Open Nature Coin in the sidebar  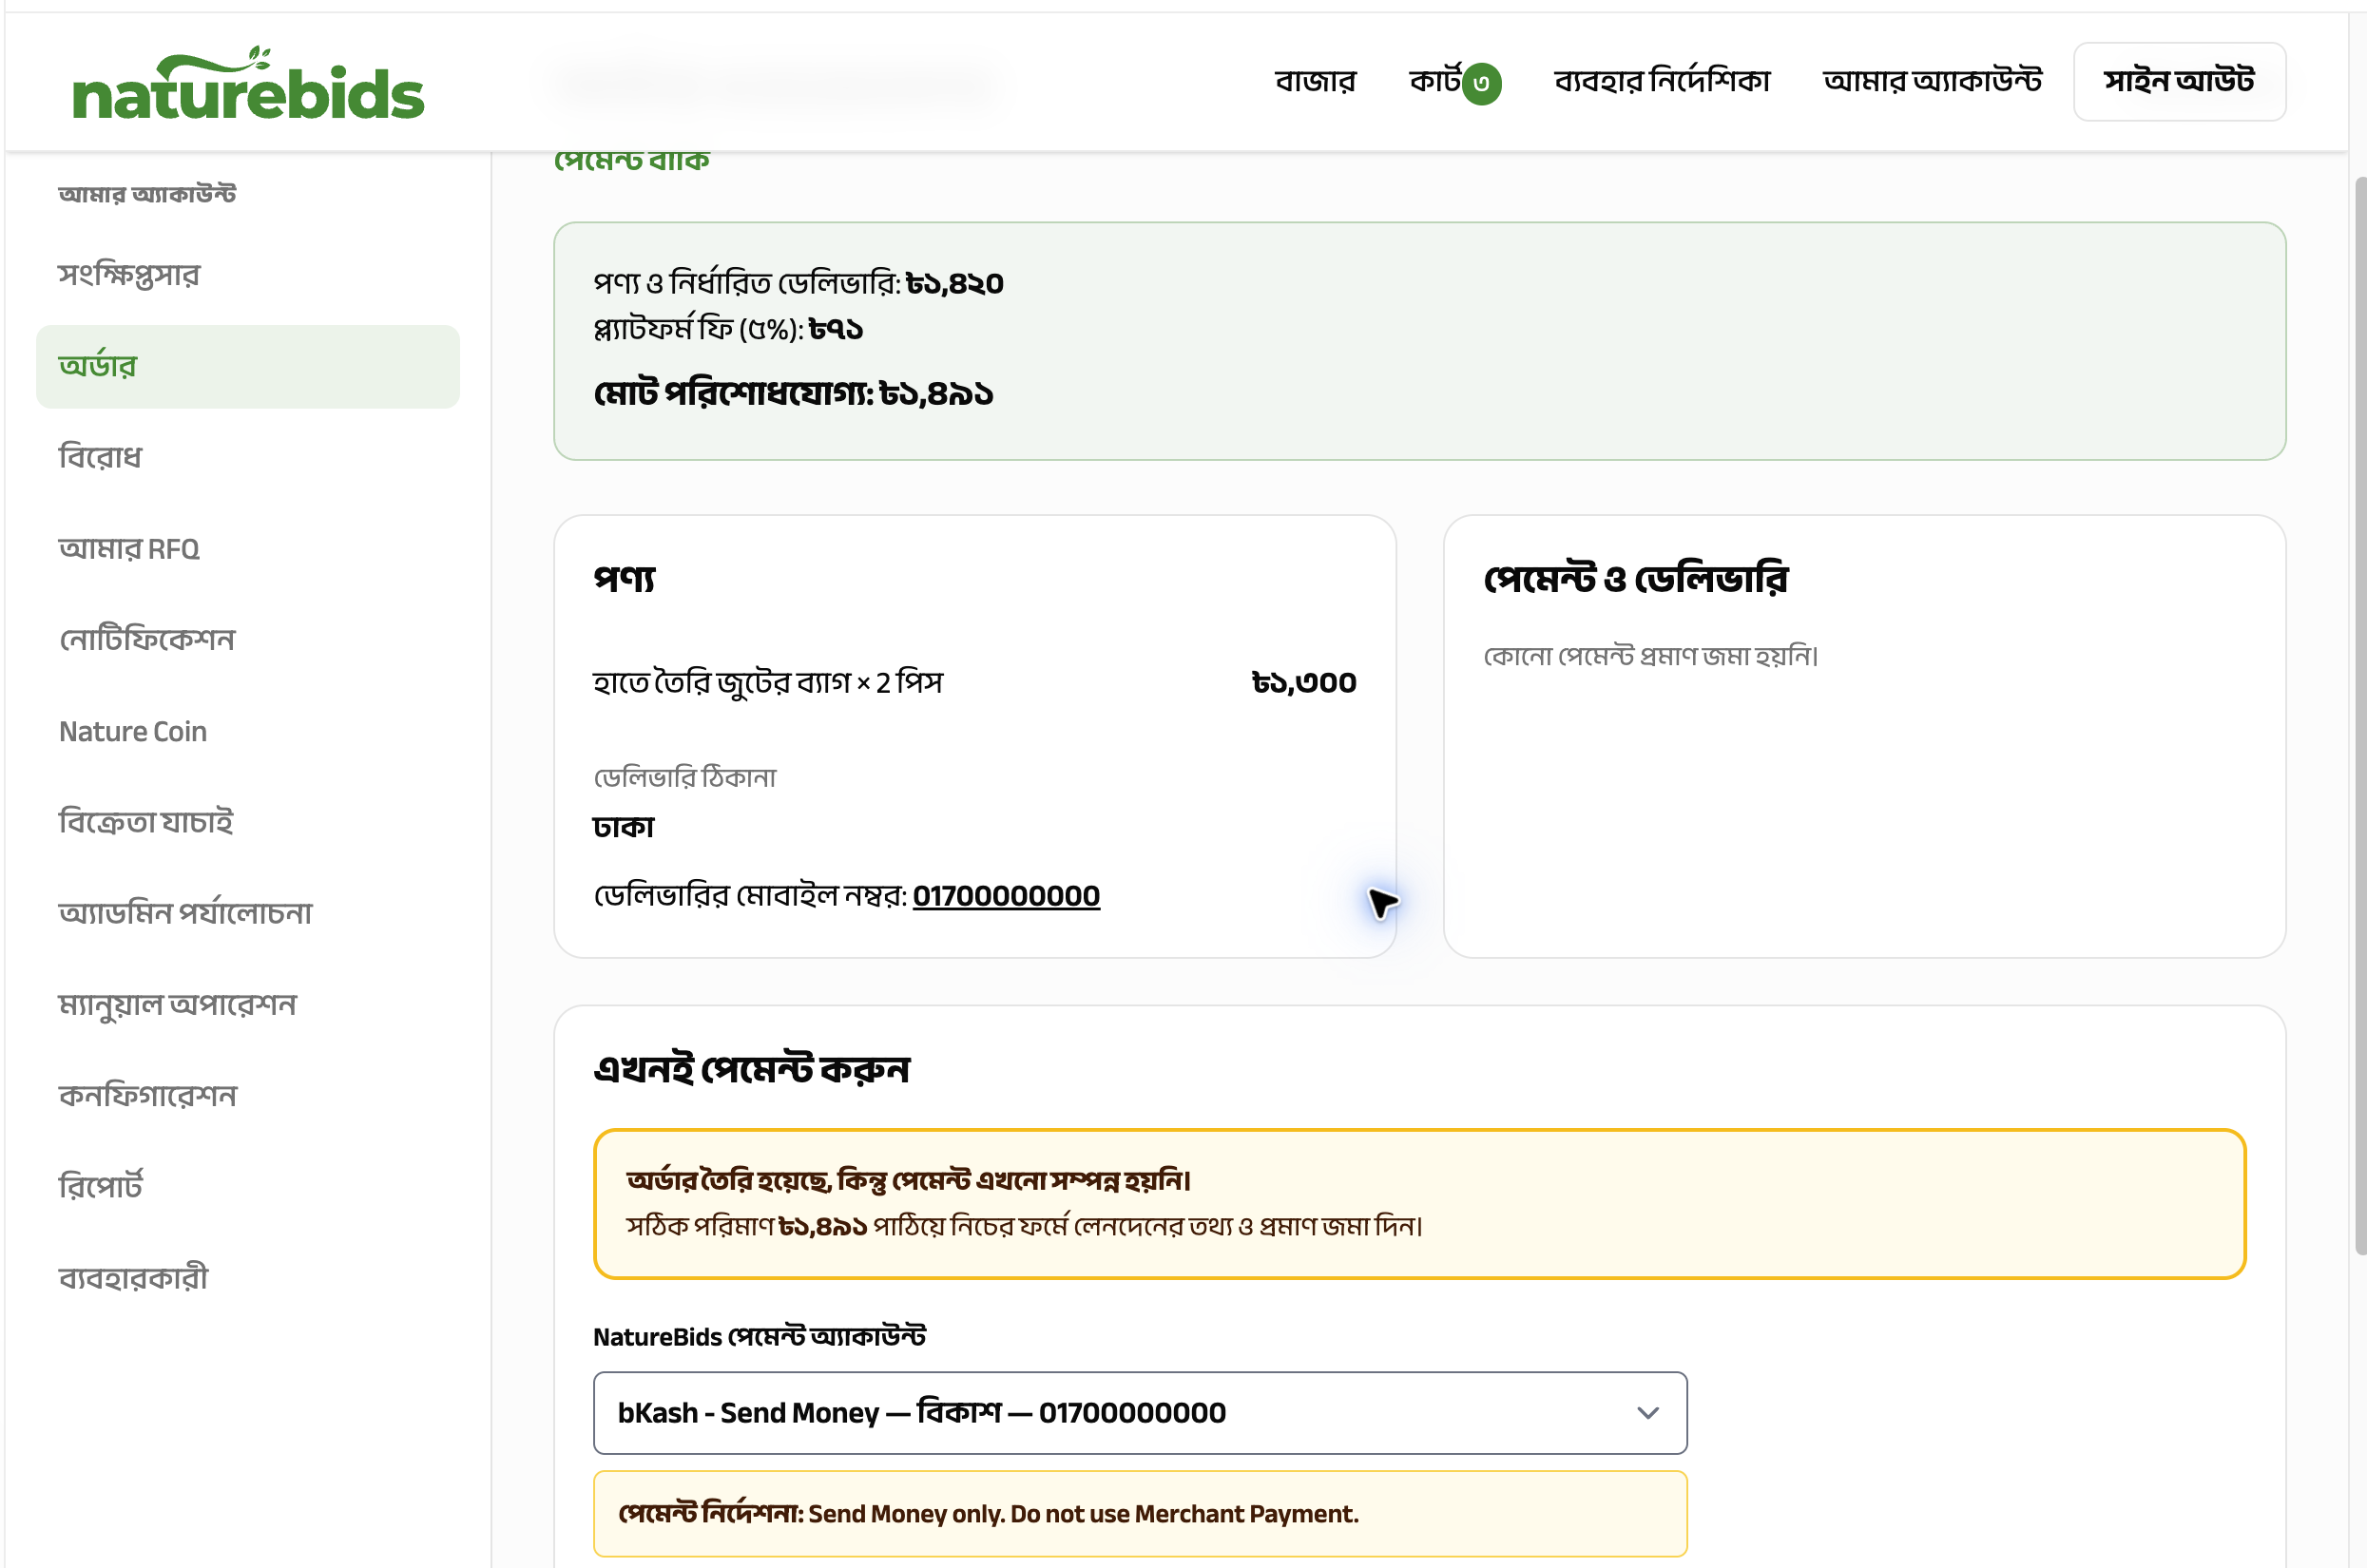coord(247,731)
